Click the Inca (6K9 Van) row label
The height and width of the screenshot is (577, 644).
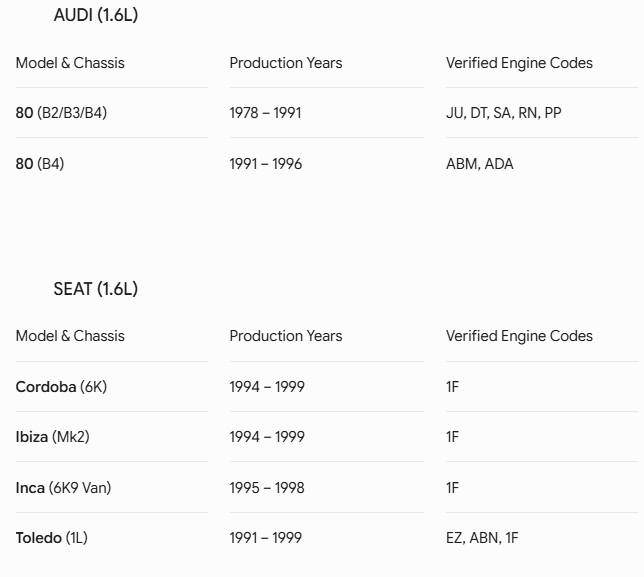click(63, 487)
